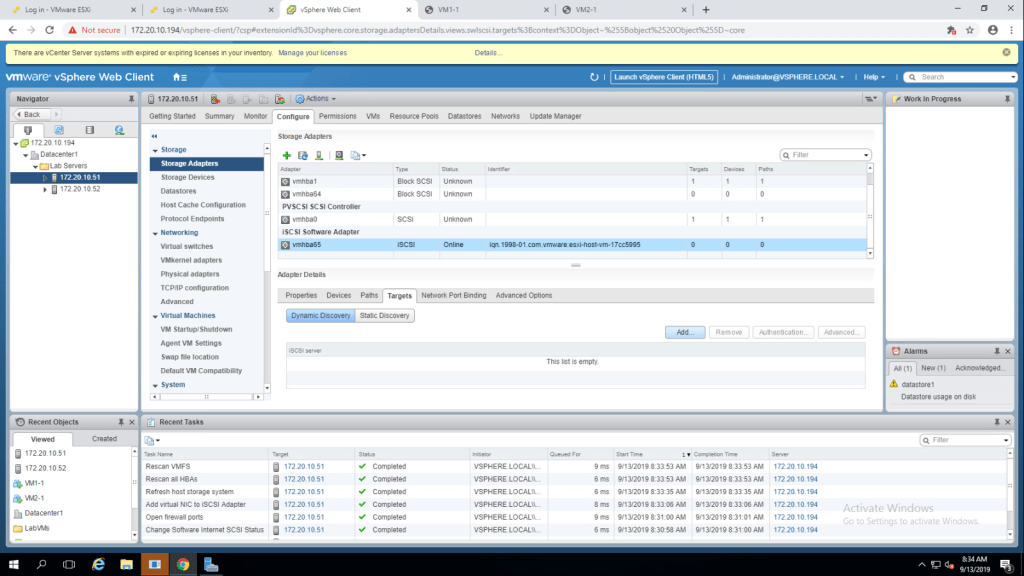Click the vSphere home menu icon

pos(179,77)
